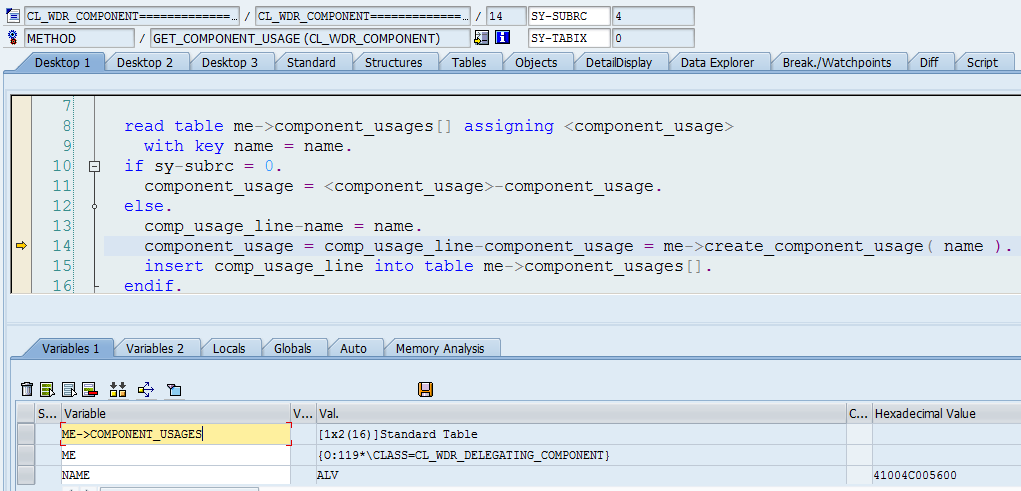Click the program icon at top-left corner
The image size is (1021, 491).
13,16
